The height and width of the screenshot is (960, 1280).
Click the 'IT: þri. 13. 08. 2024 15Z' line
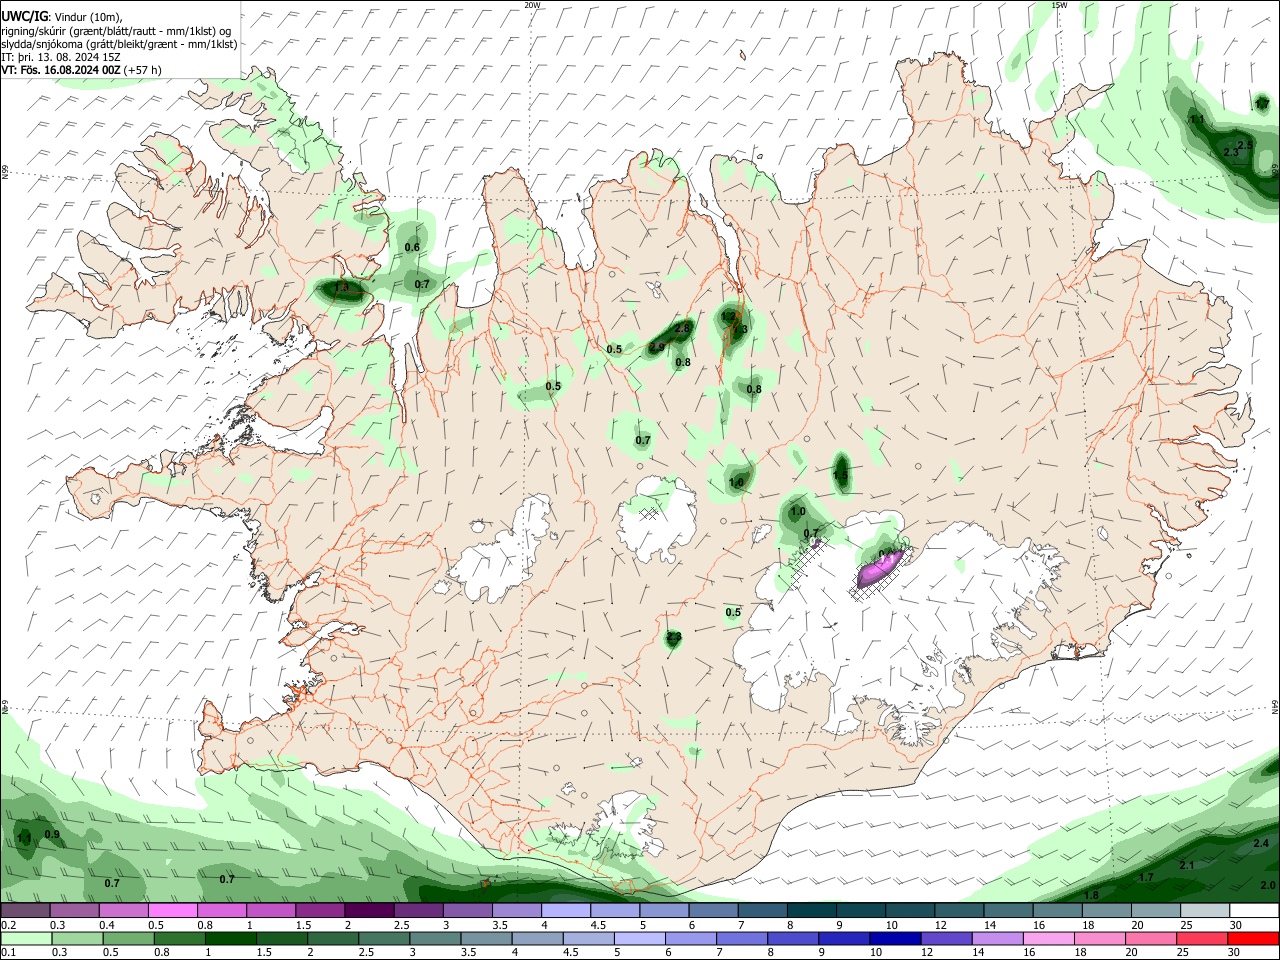pos(61,57)
